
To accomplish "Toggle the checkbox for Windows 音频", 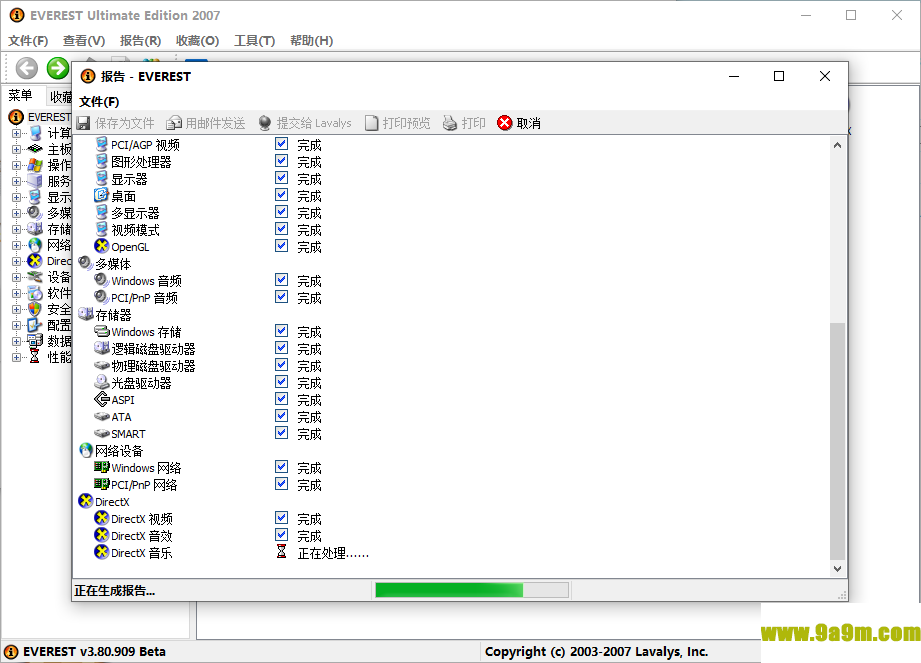I will coord(281,280).
